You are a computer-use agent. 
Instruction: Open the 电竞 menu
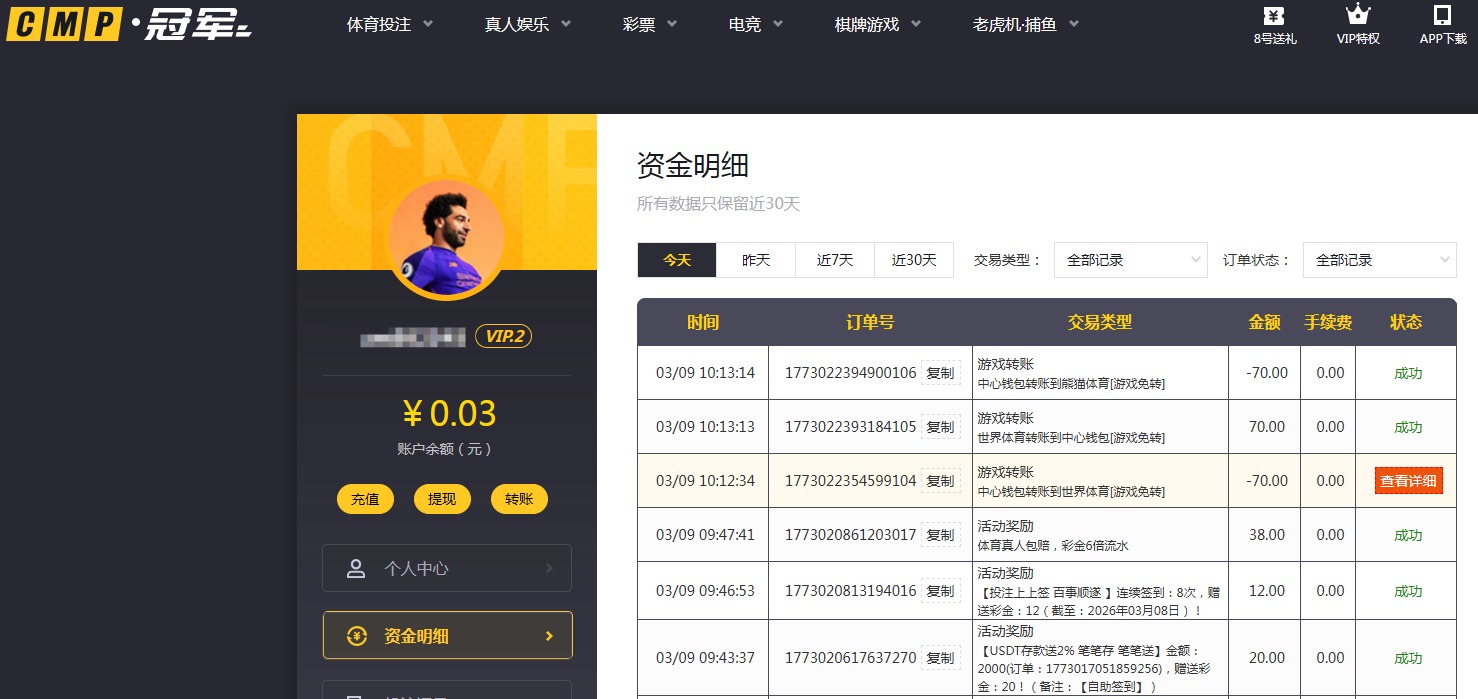click(745, 24)
